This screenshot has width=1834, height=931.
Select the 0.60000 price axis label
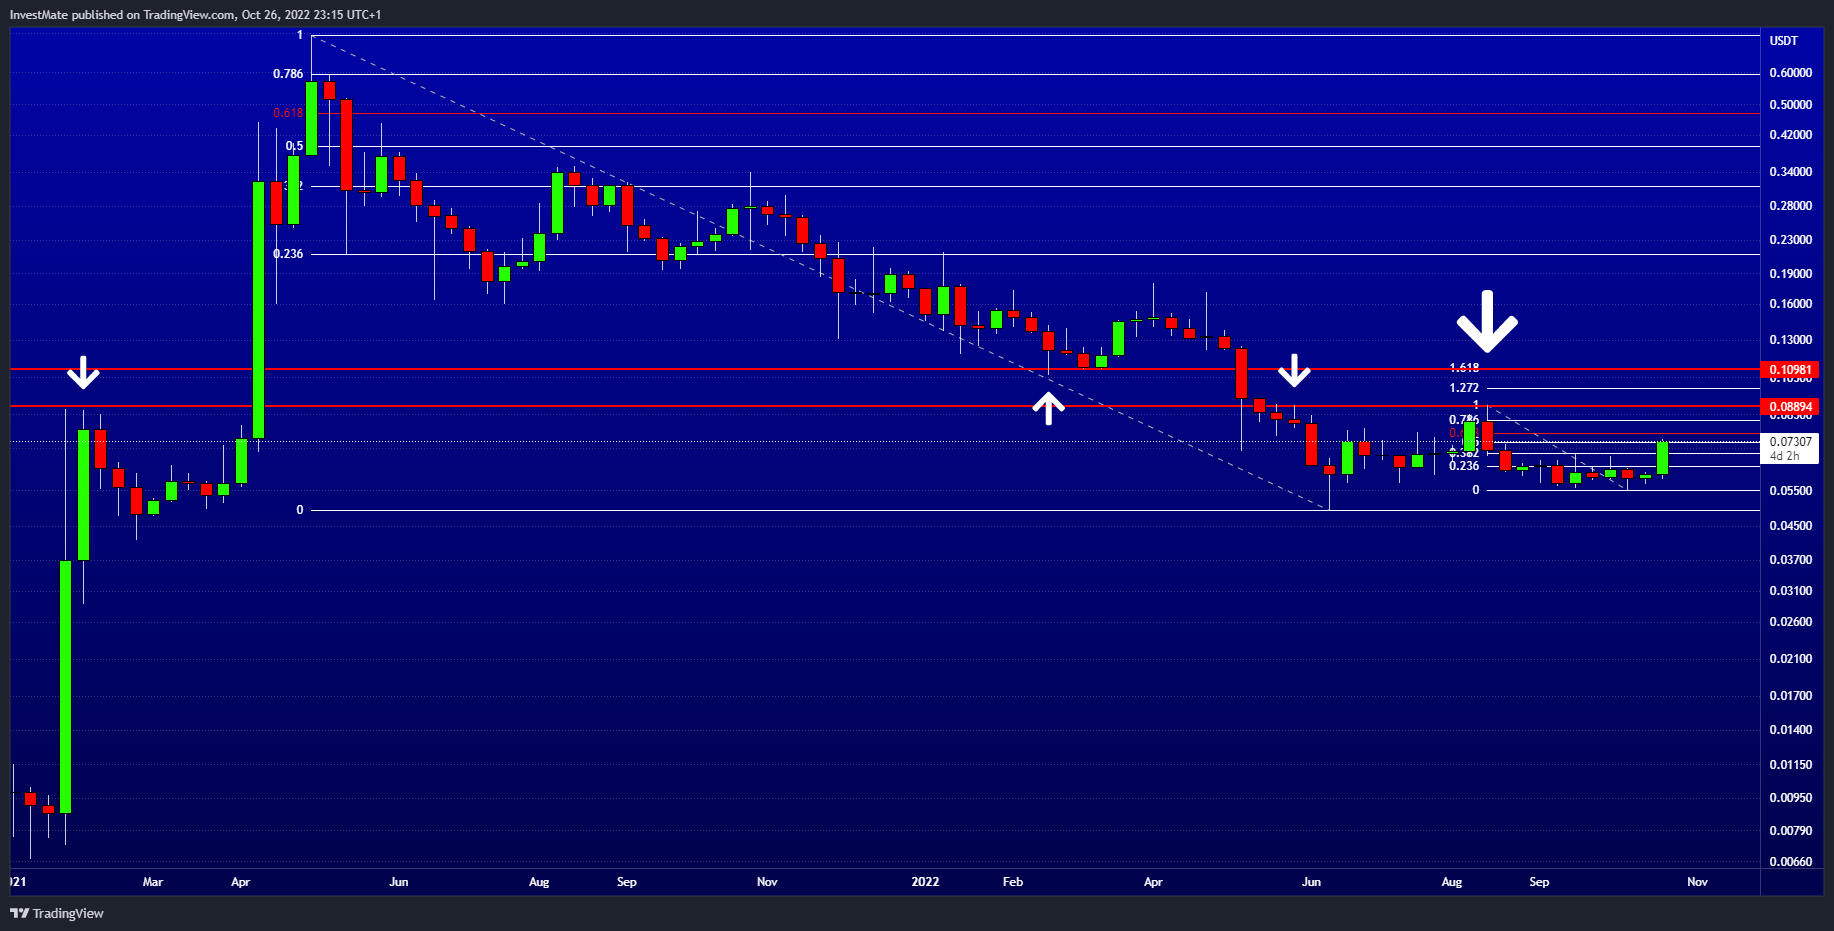1790,73
